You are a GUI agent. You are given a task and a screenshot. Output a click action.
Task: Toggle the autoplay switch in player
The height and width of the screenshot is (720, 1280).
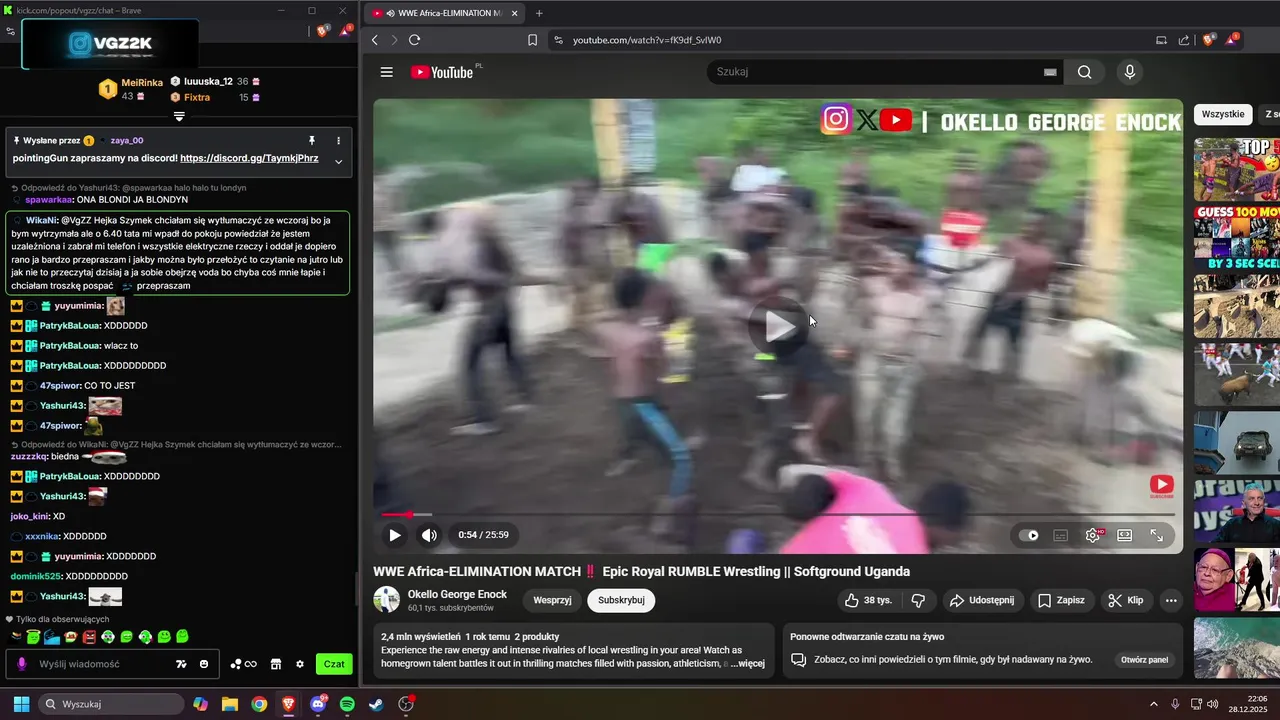point(1028,535)
